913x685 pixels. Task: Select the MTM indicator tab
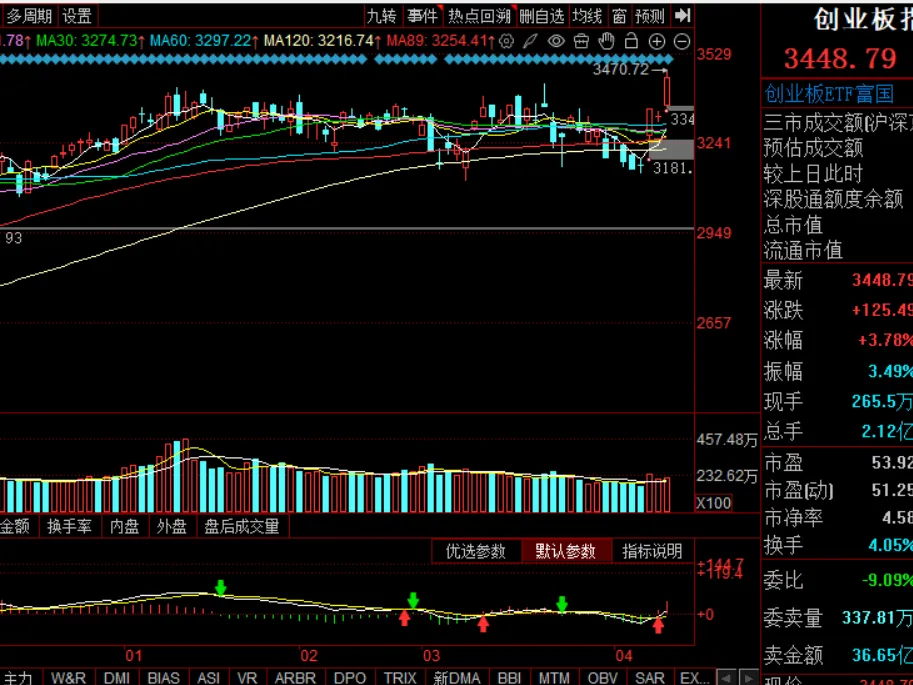coord(554,677)
